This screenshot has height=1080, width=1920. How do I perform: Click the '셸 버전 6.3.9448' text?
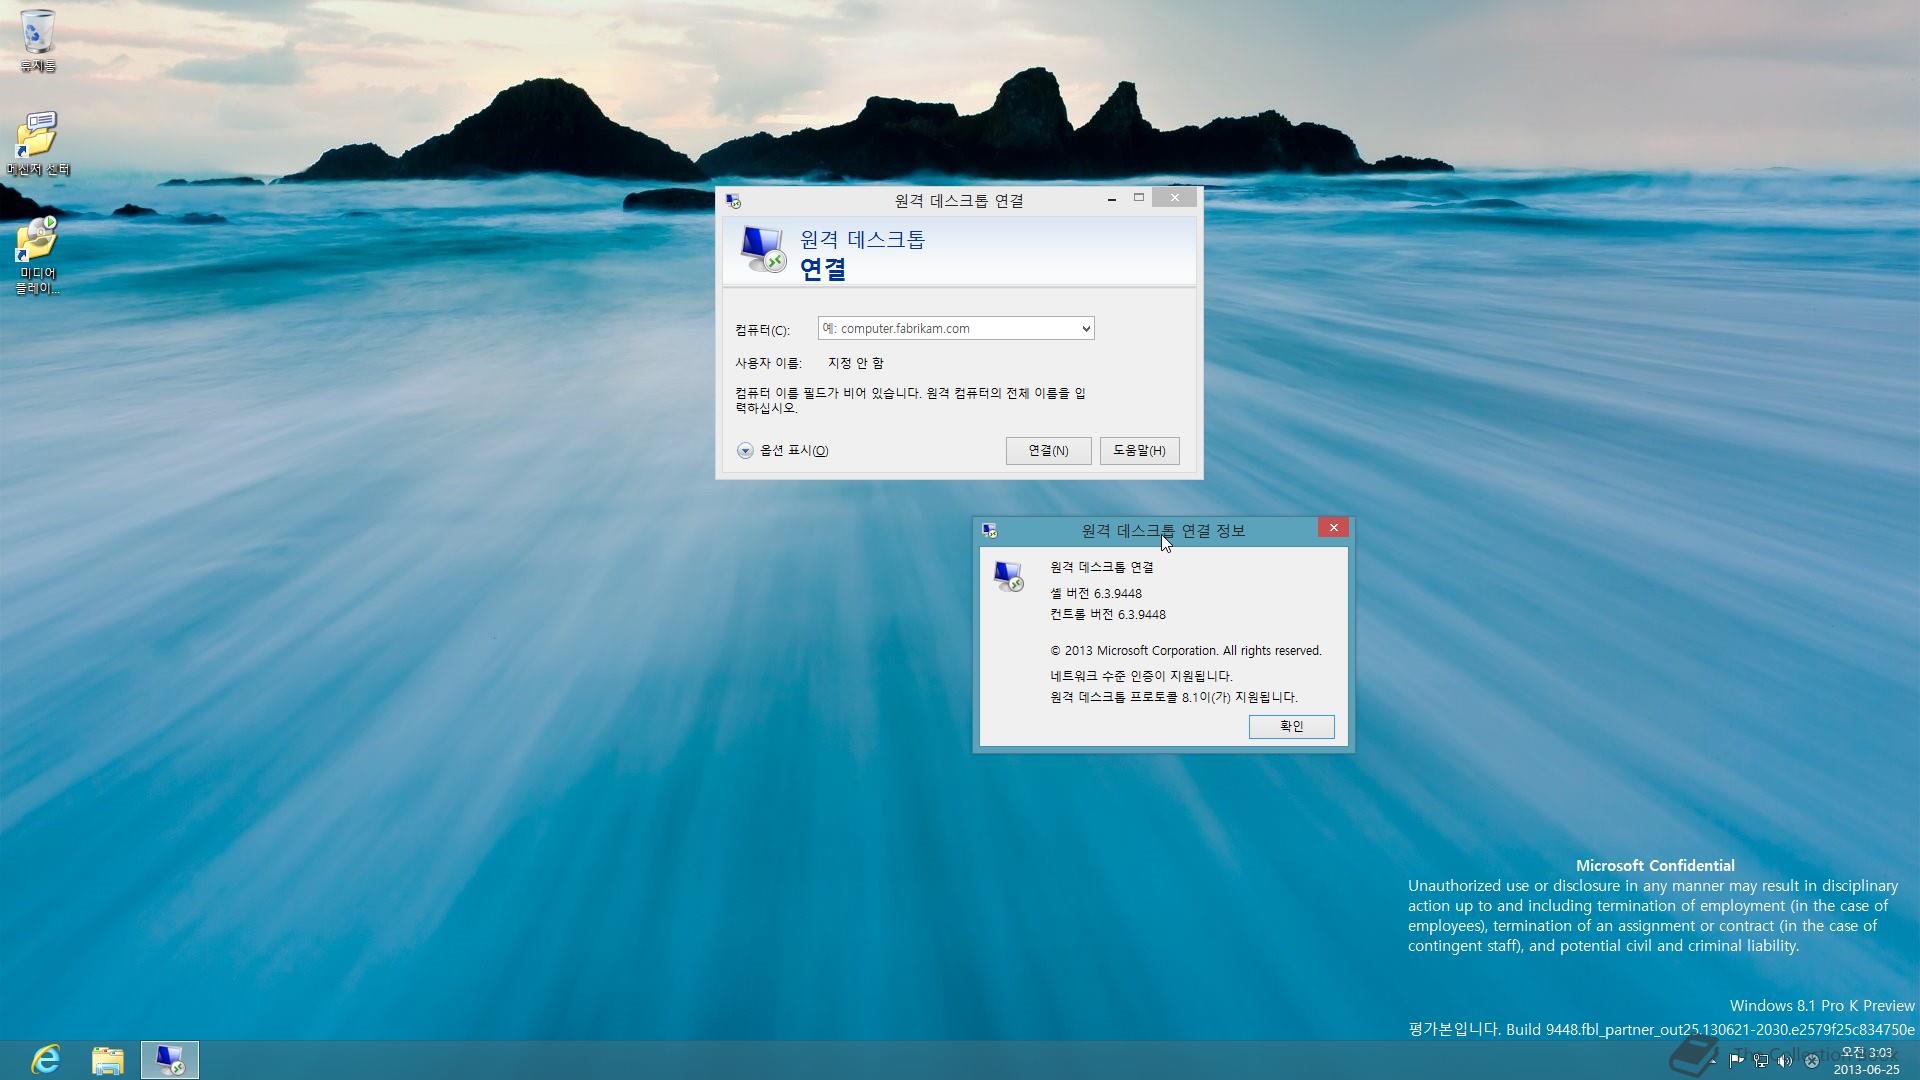[x=1096, y=593]
